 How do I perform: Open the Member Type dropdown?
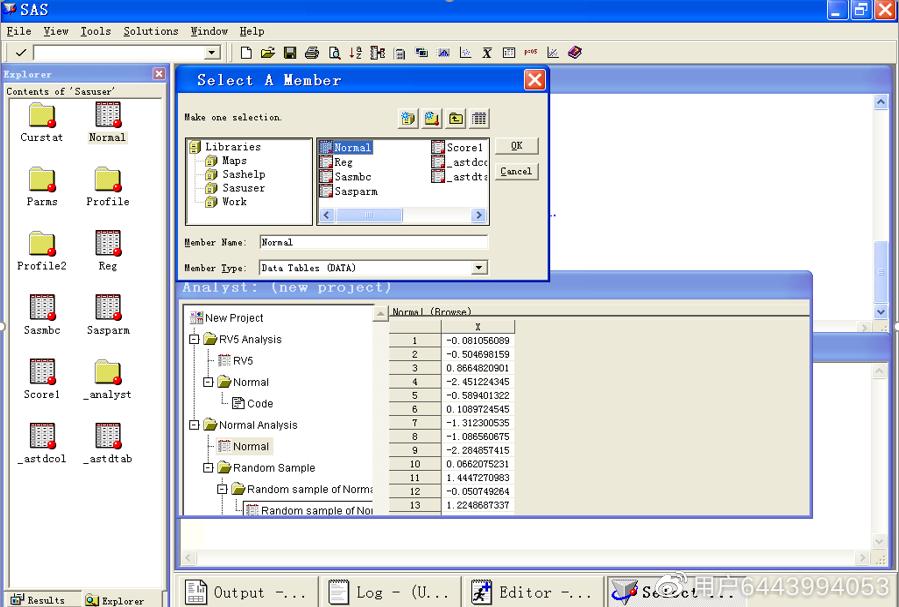[479, 268]
